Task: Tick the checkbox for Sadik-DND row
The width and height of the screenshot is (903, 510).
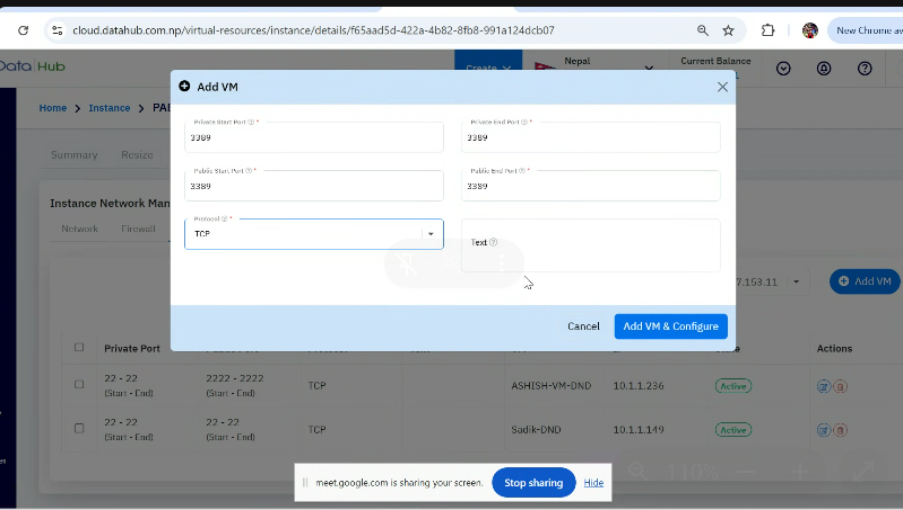Action: tap(79, 428)
